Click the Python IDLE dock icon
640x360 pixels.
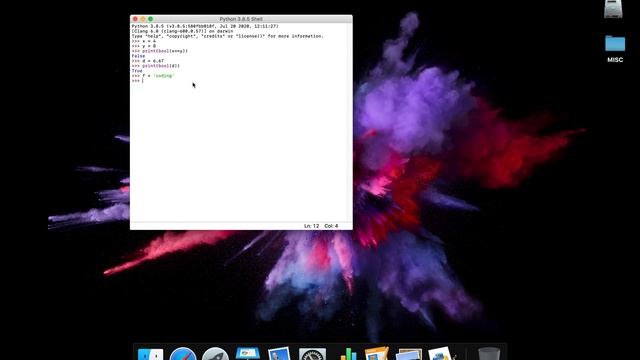coord(441,354)
